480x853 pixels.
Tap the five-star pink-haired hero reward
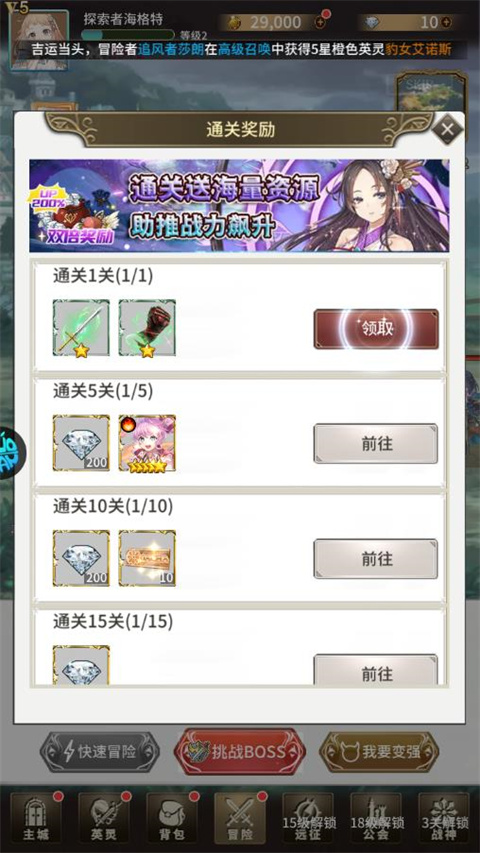point(147,443)
